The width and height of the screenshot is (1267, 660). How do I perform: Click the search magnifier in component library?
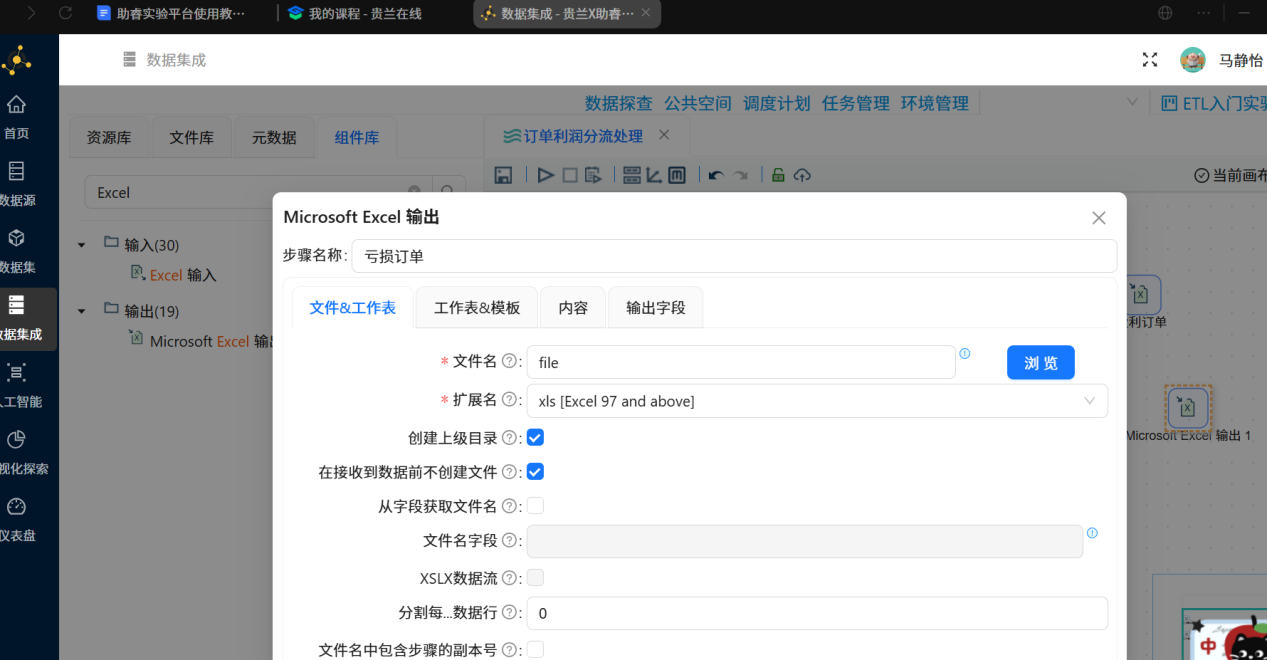[448, 192]
